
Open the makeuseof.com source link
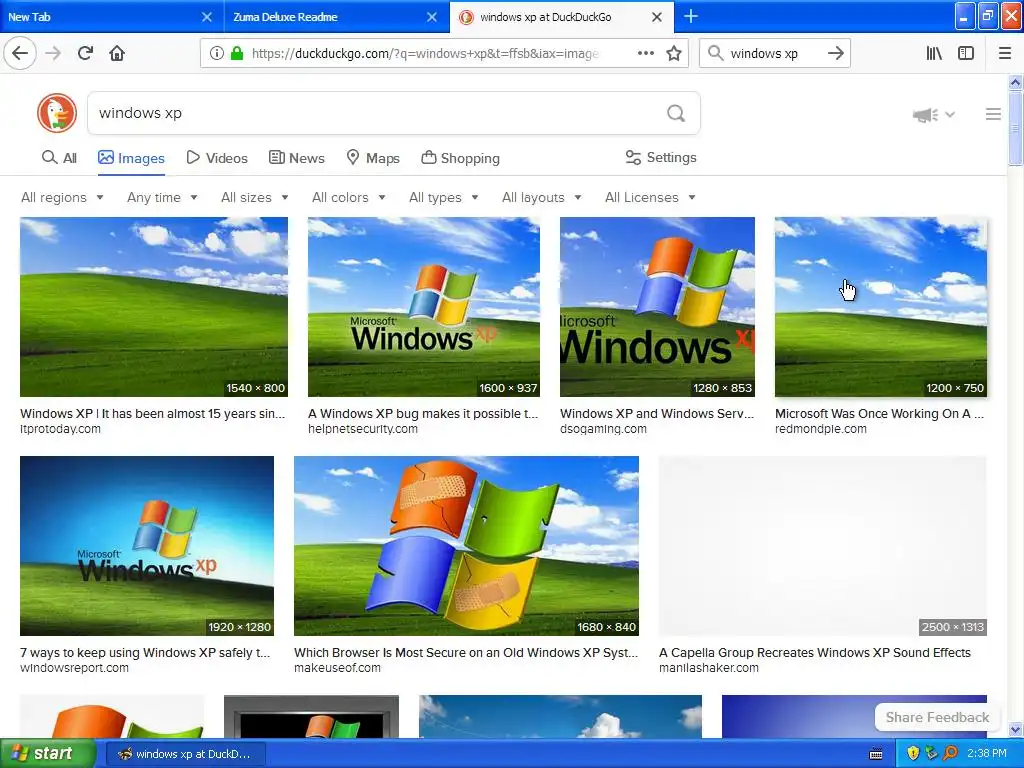(337, 668)
